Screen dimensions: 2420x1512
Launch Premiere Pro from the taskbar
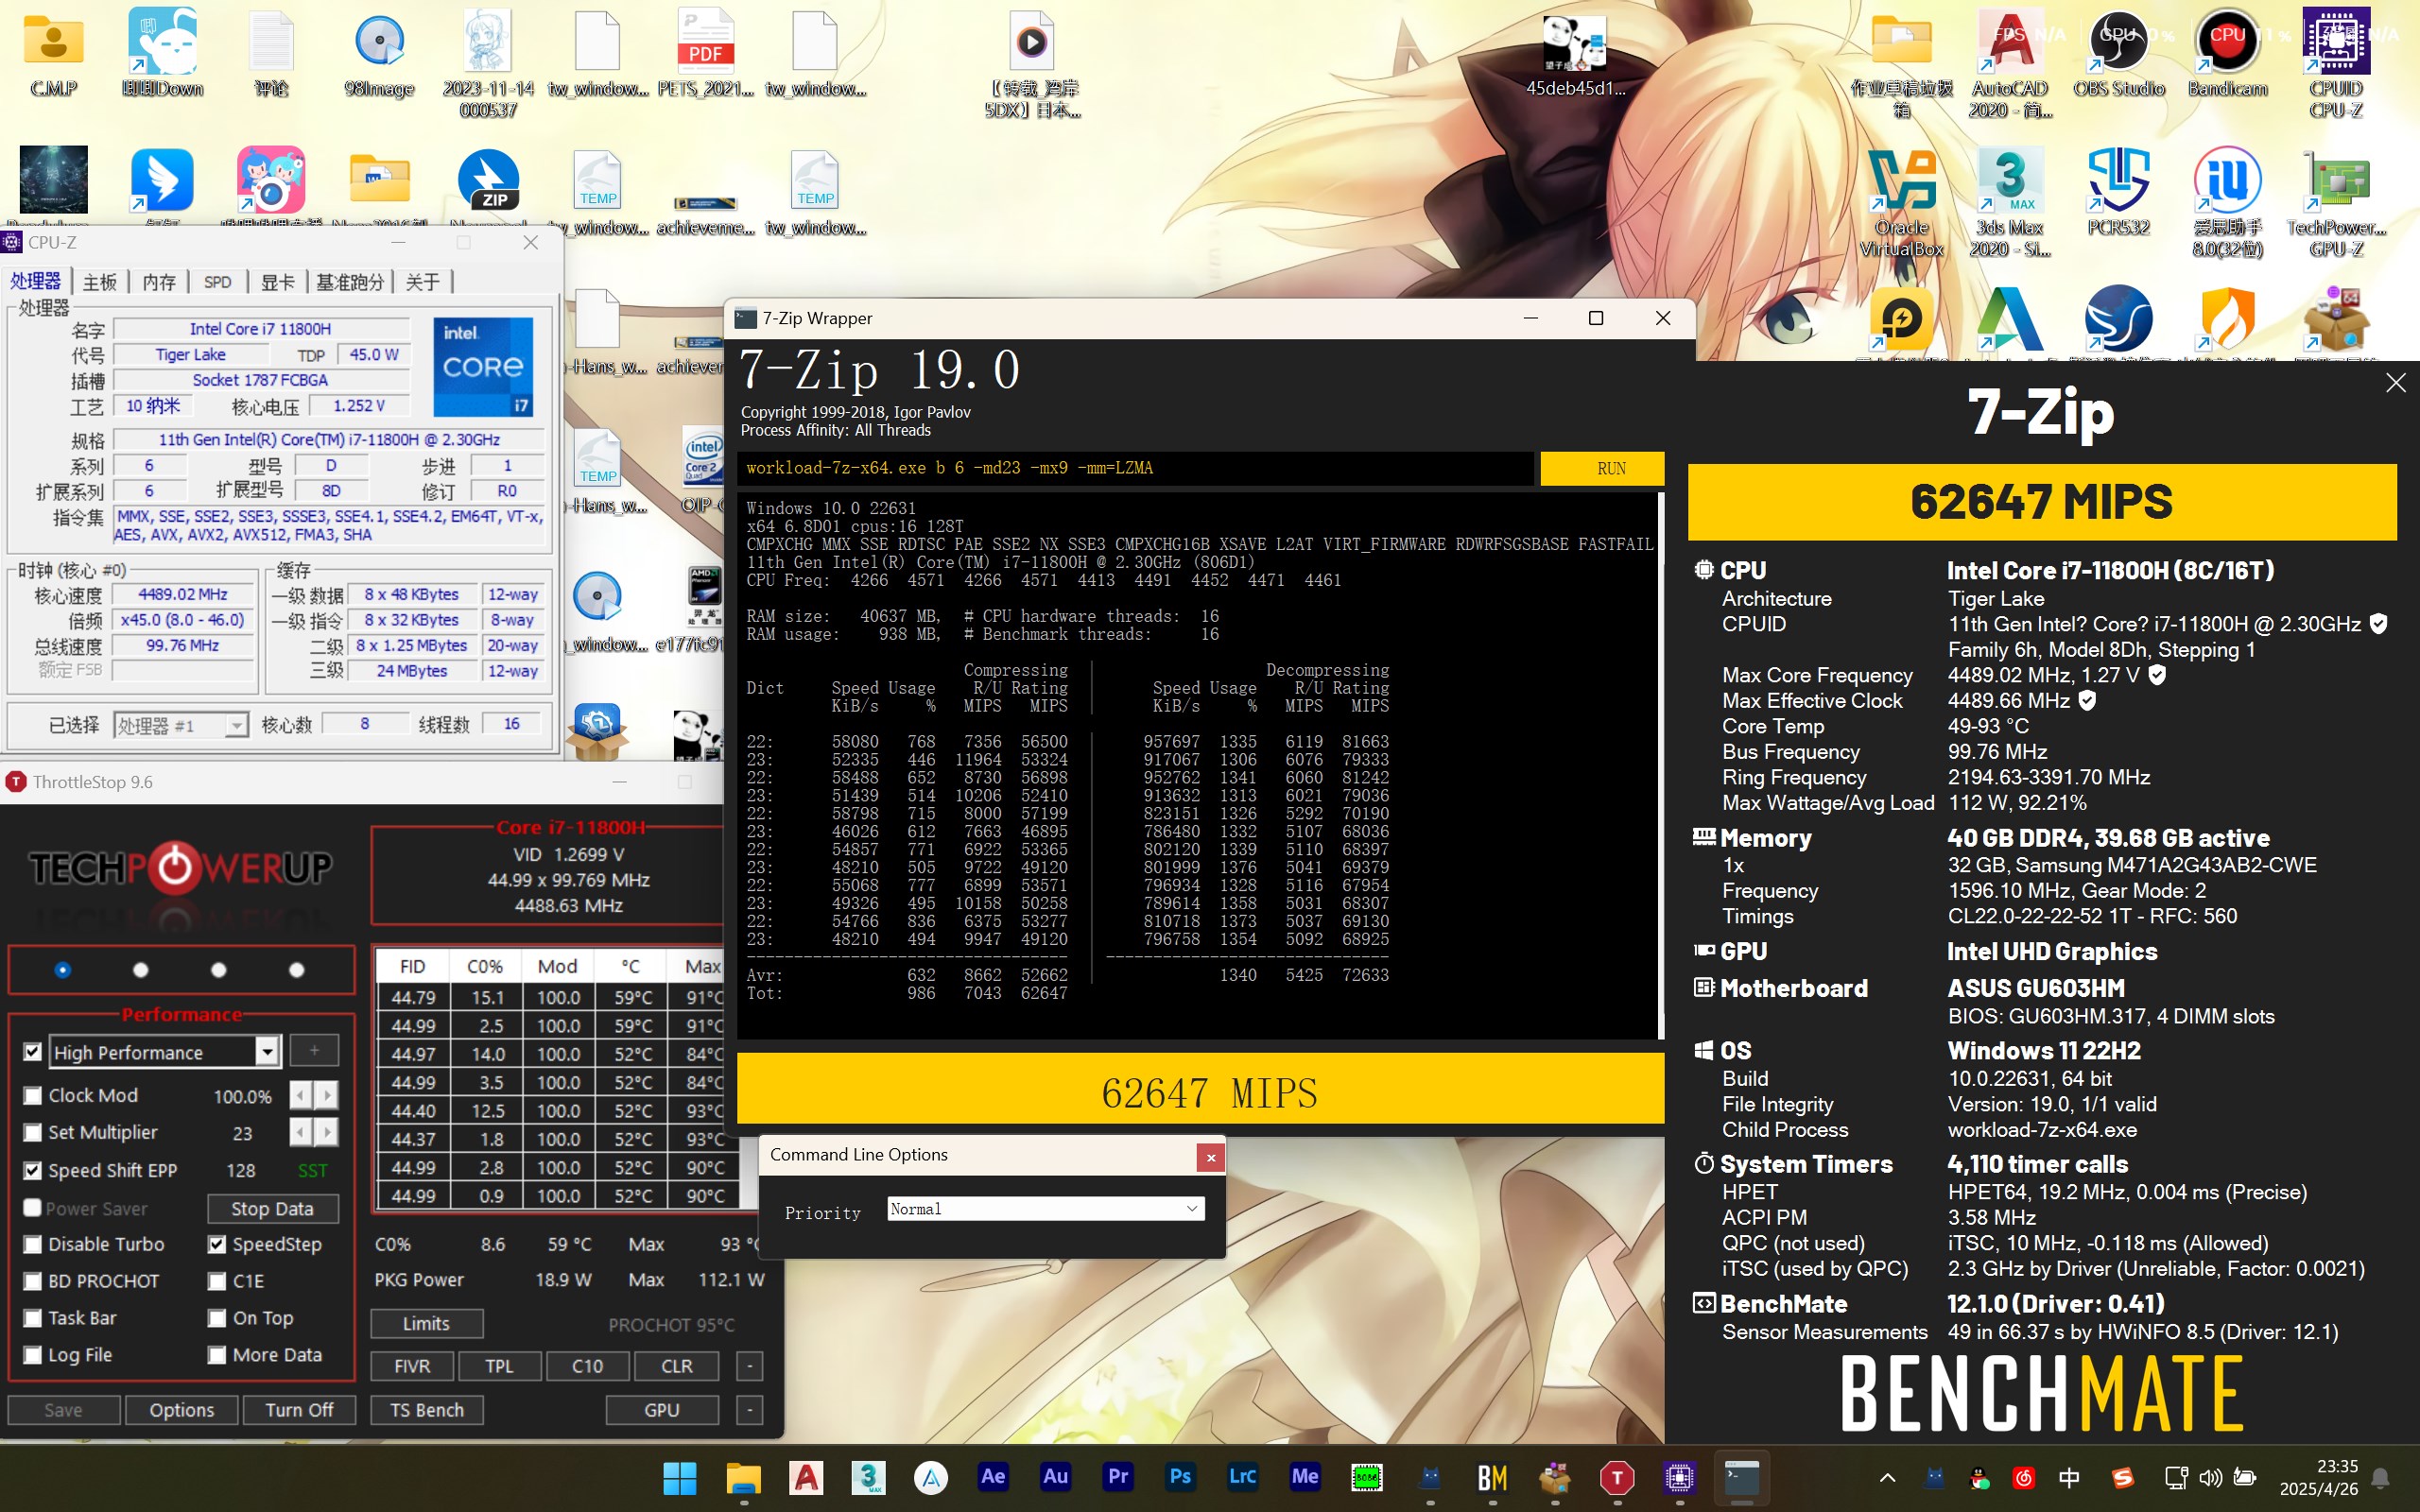pyautogui.click(x=1118, y=1477)
